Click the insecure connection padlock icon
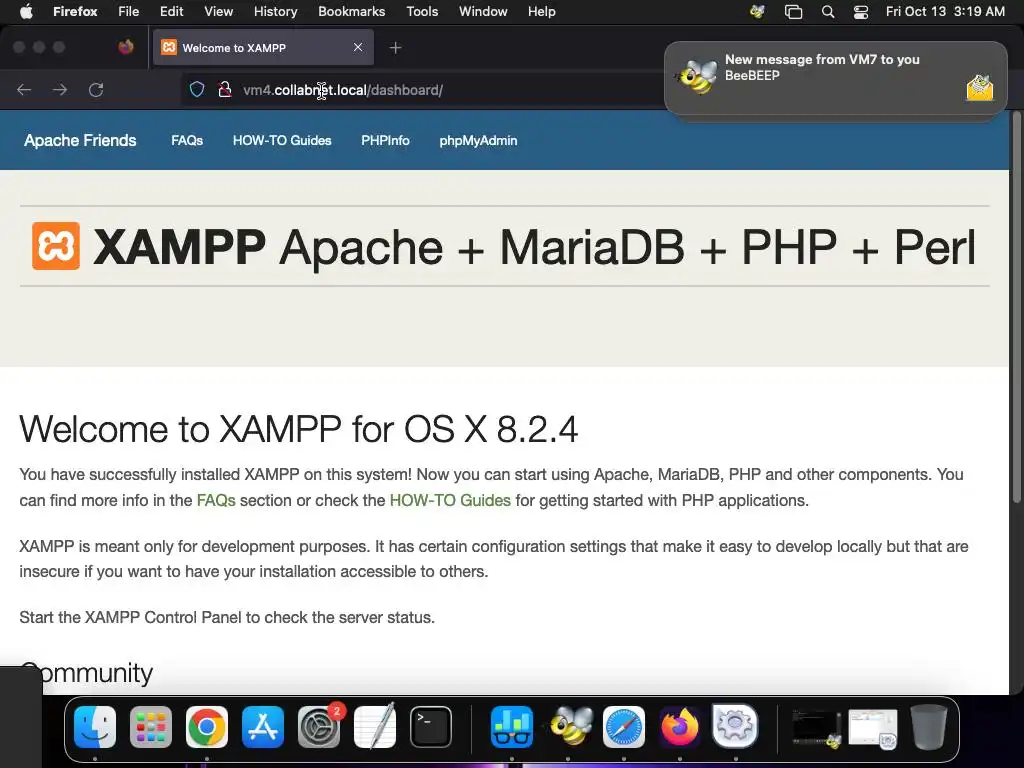 225,89
